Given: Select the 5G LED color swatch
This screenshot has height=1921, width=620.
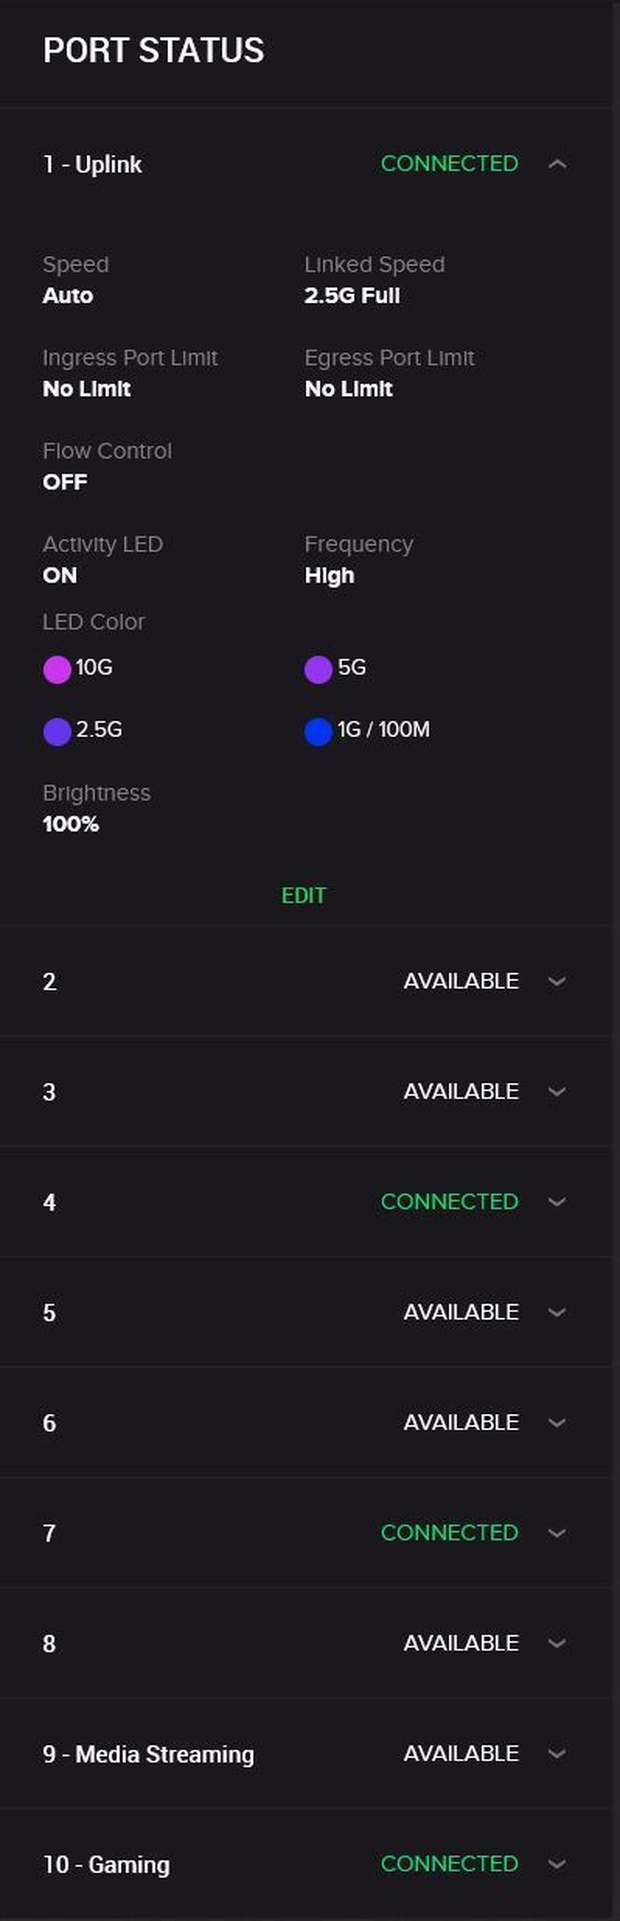Looking at the screenshot, I should [318, 669].
